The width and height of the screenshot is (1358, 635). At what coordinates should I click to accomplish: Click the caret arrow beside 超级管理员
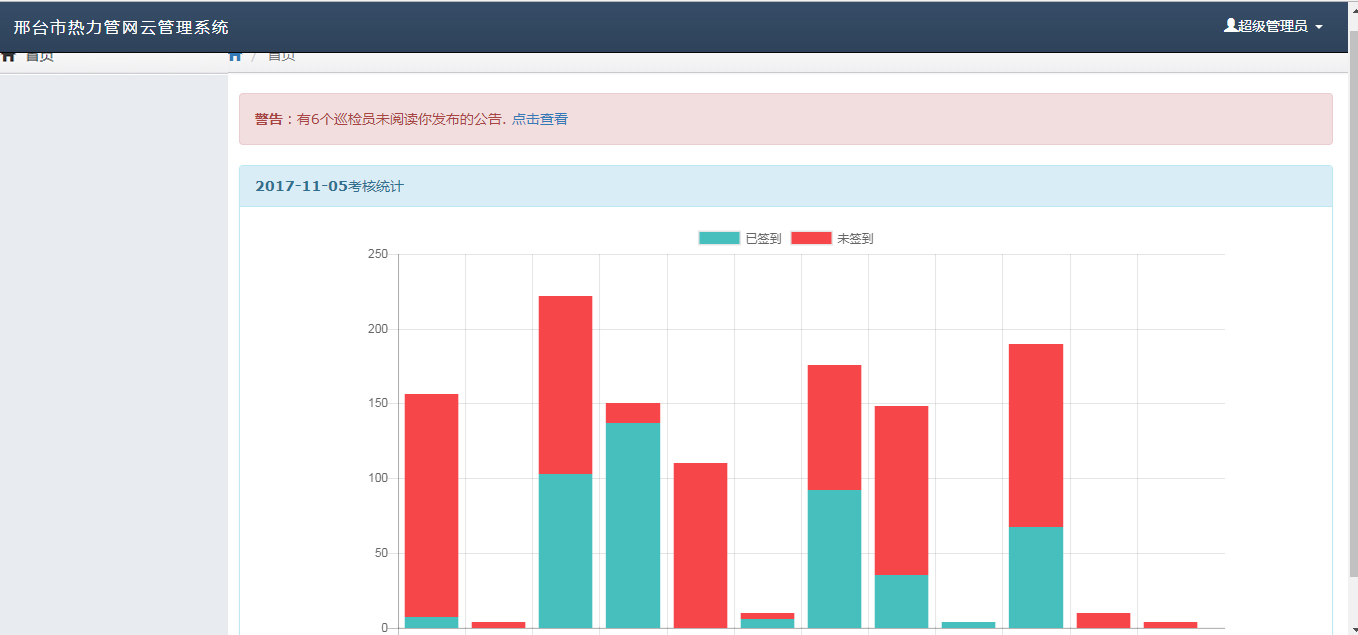(1319, 27)
